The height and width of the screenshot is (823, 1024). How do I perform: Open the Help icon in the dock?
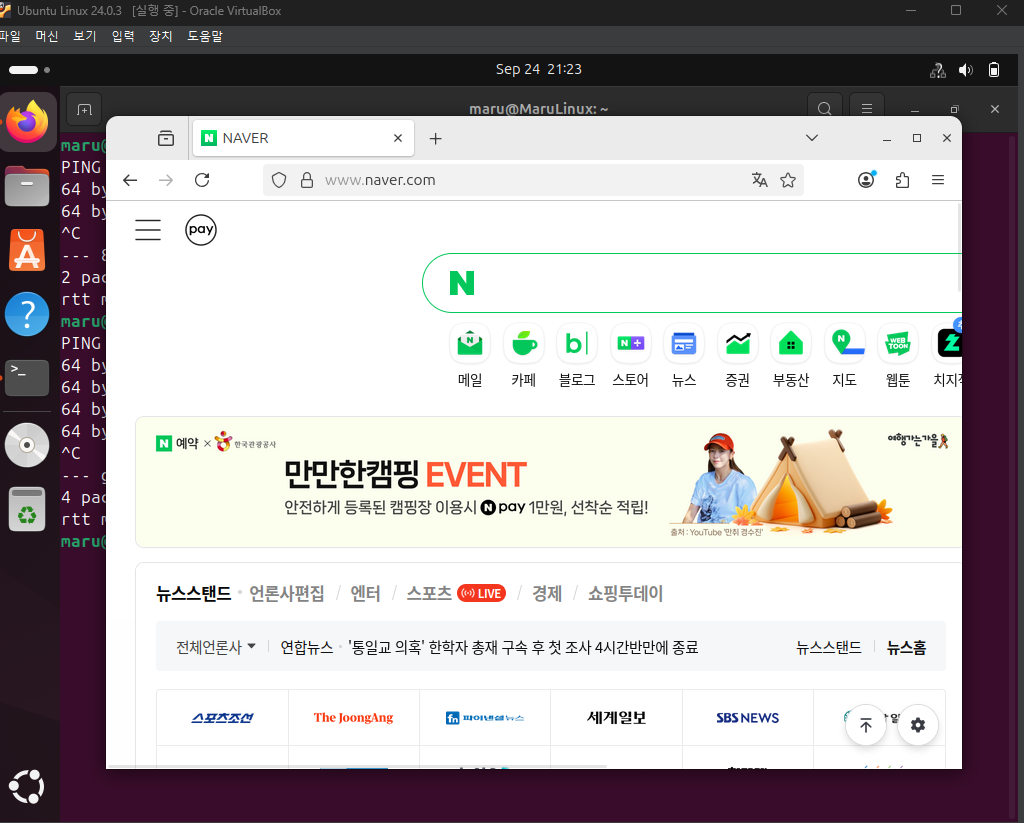(27, 314)
